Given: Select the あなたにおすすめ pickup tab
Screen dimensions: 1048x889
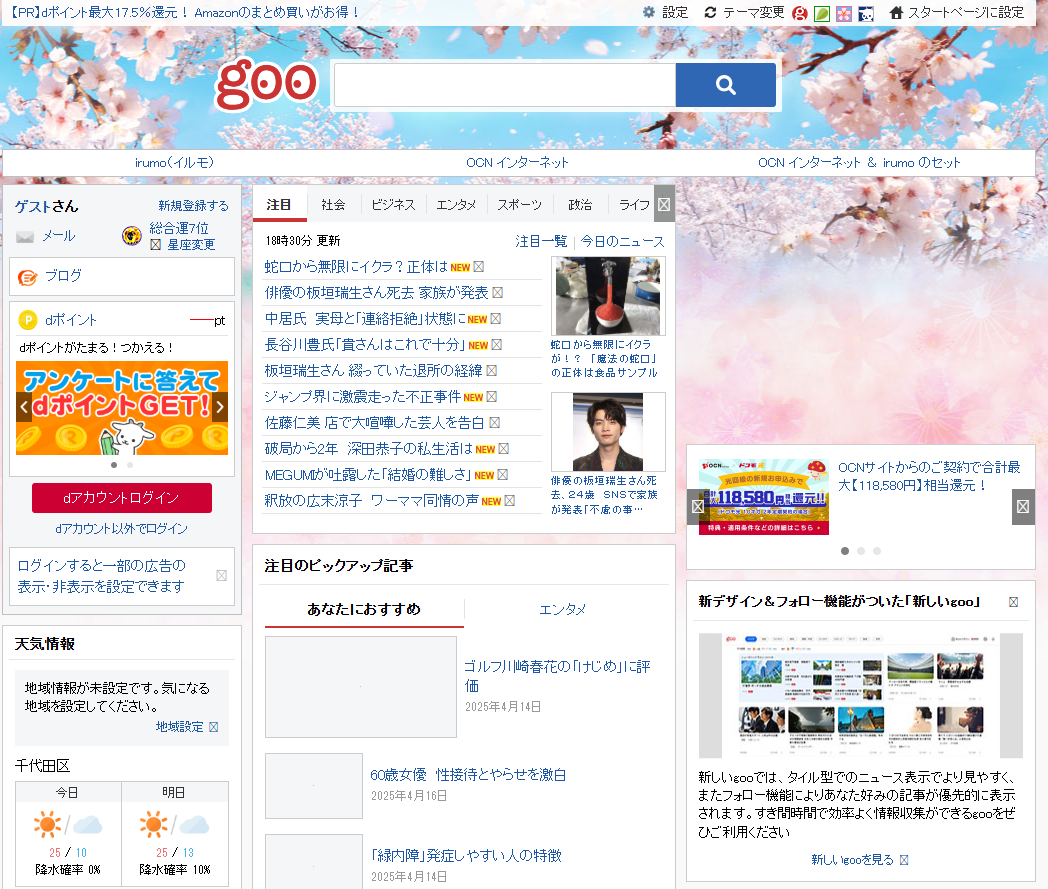Looking at the screenshot, I should point(364,609).
